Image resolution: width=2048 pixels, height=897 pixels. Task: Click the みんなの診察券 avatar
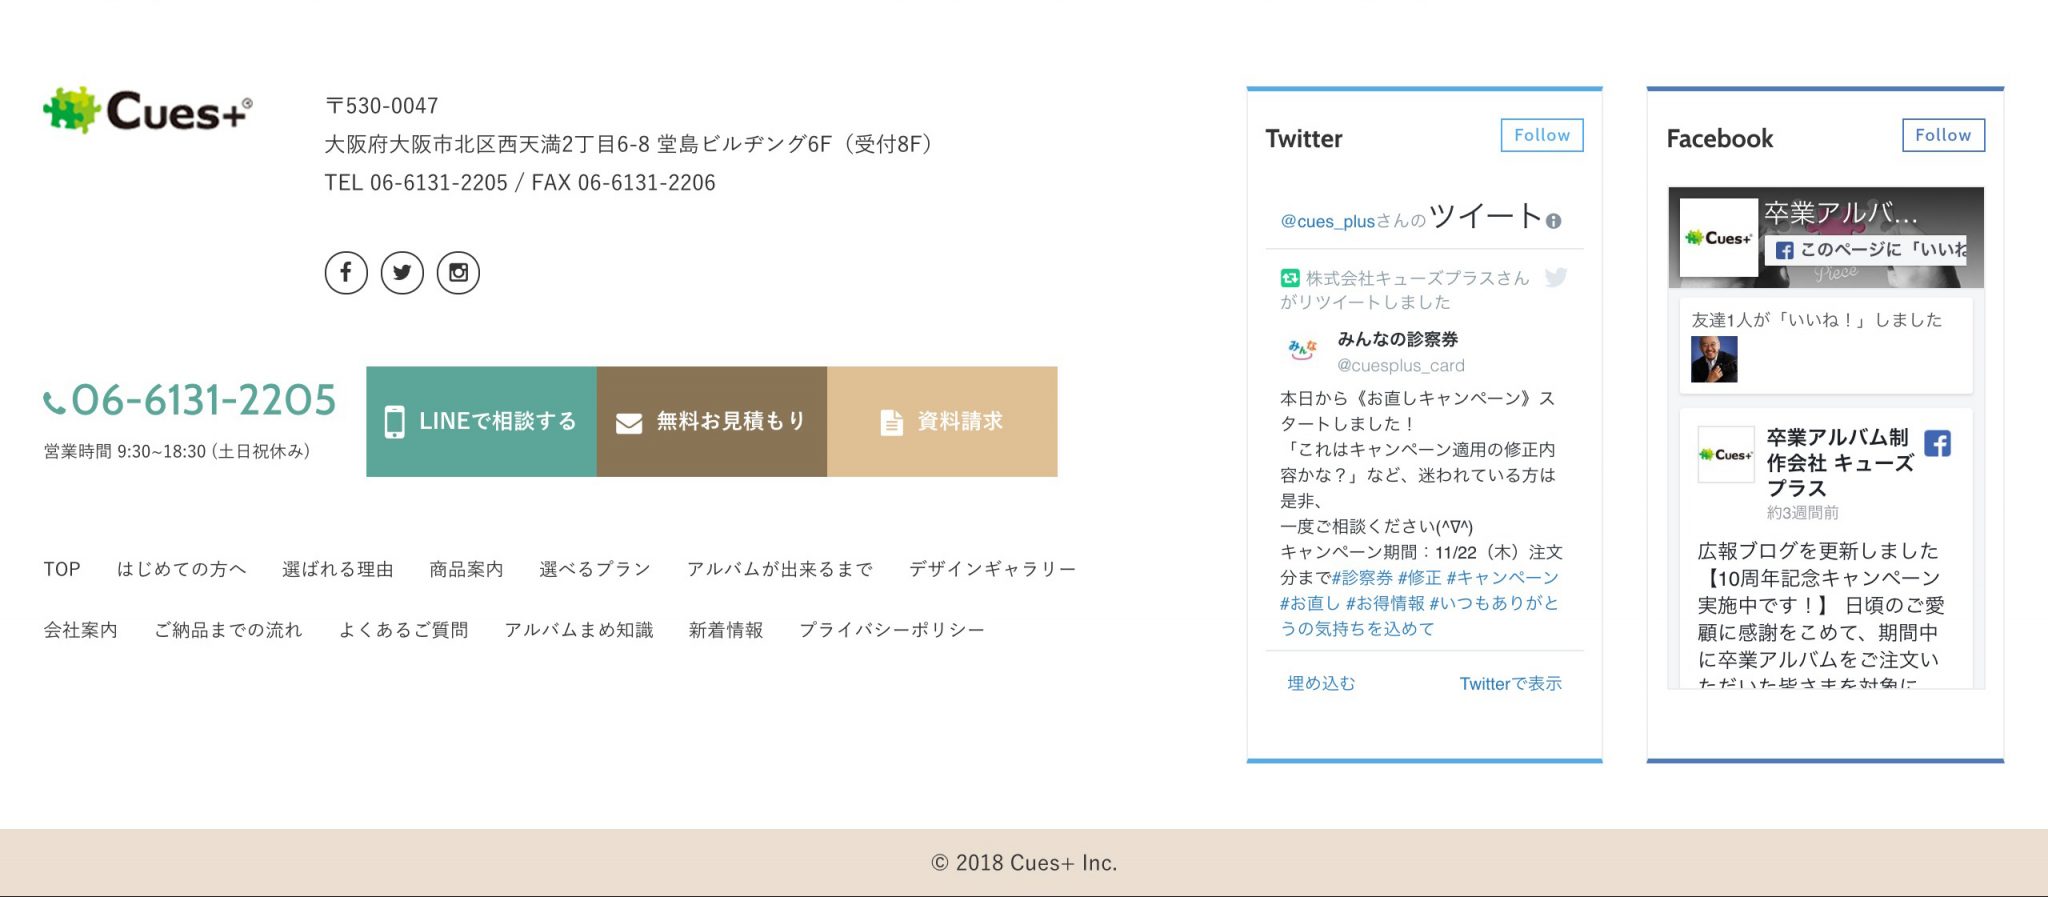(1302, 350)
